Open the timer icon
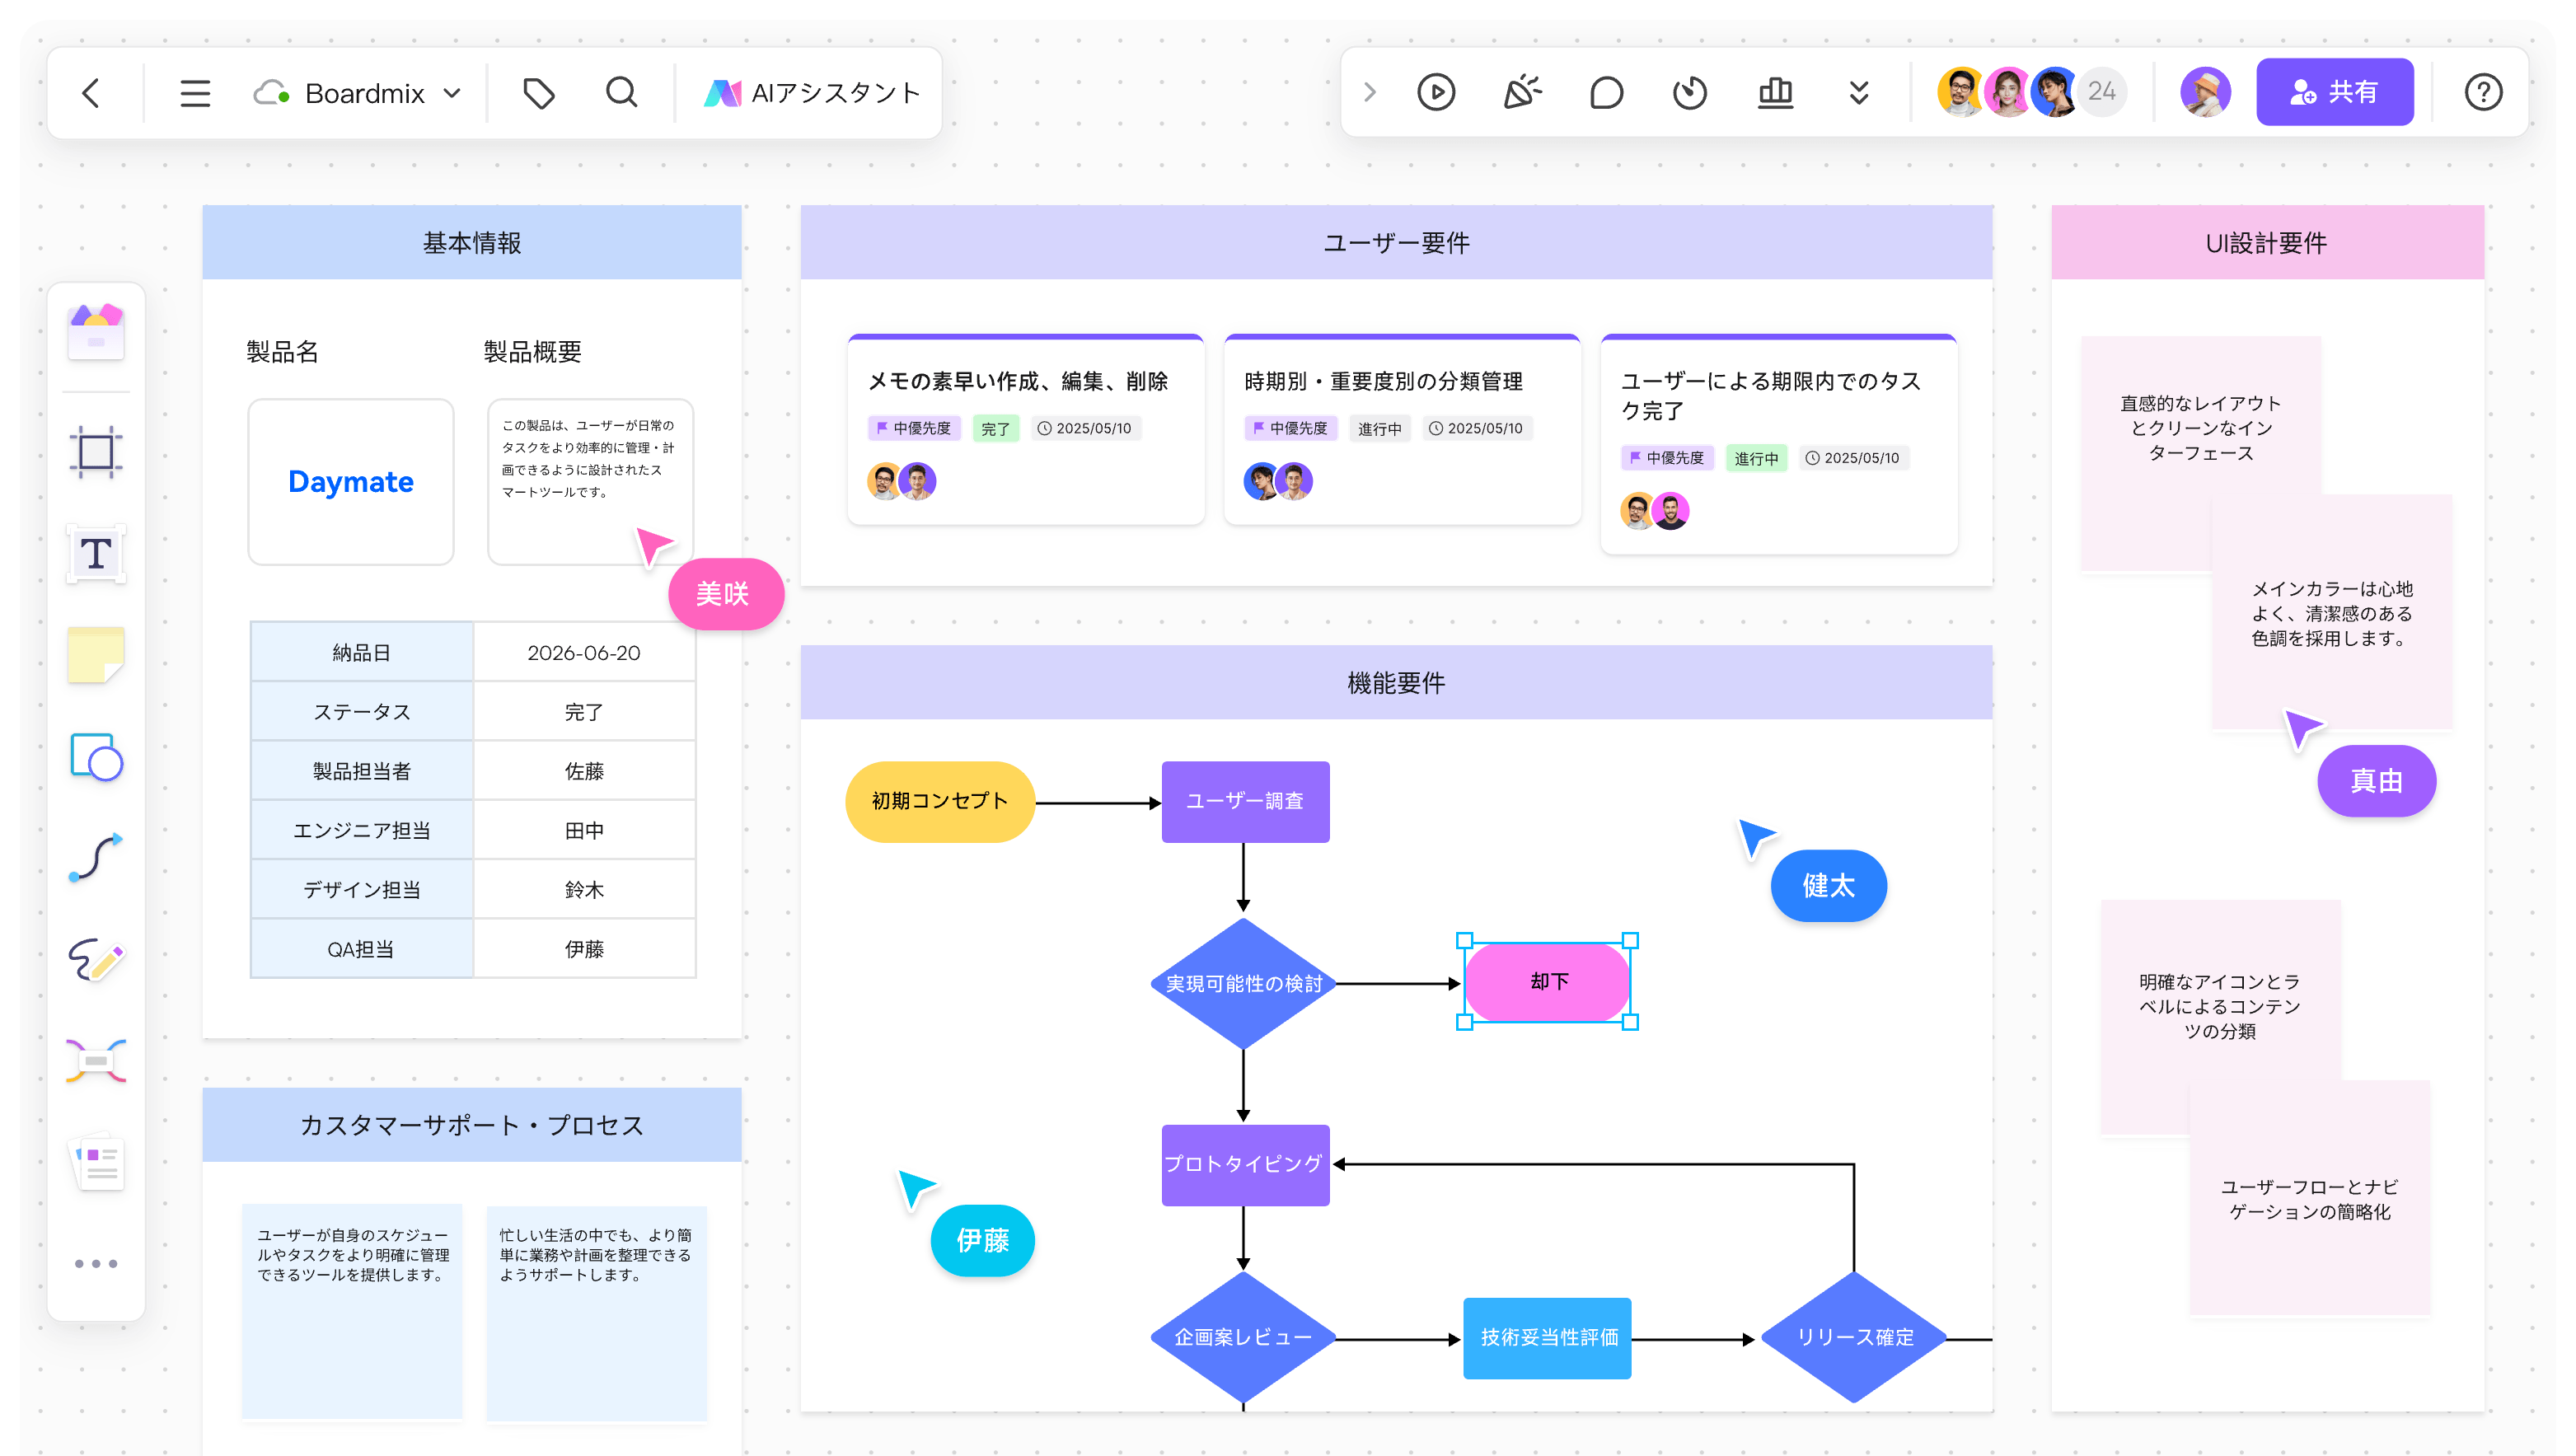This screenshot has height=1456, width=2576. (x=1690, y=93)
